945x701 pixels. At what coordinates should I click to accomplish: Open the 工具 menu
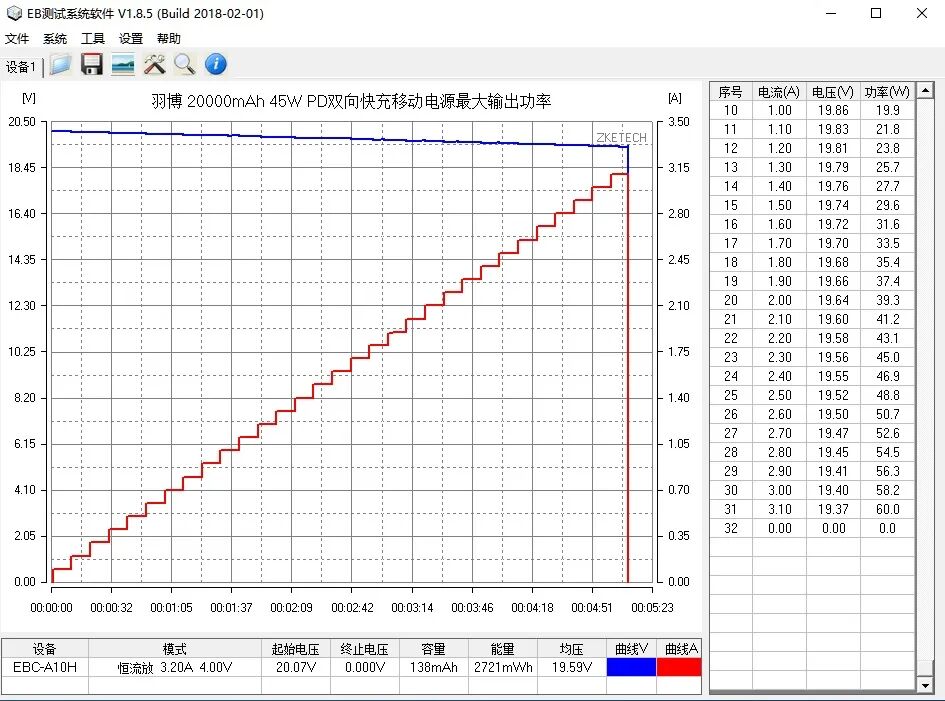93,39
